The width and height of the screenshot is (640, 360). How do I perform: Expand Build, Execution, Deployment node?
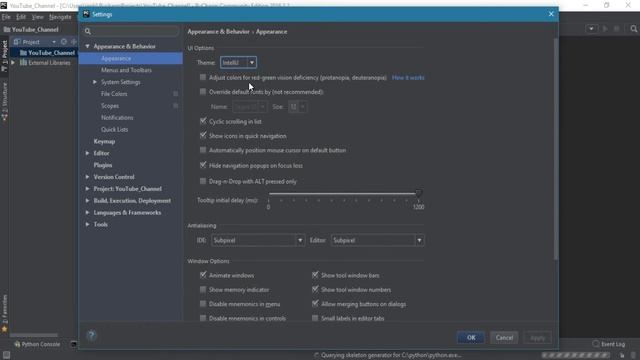click(x=87, y=200)
